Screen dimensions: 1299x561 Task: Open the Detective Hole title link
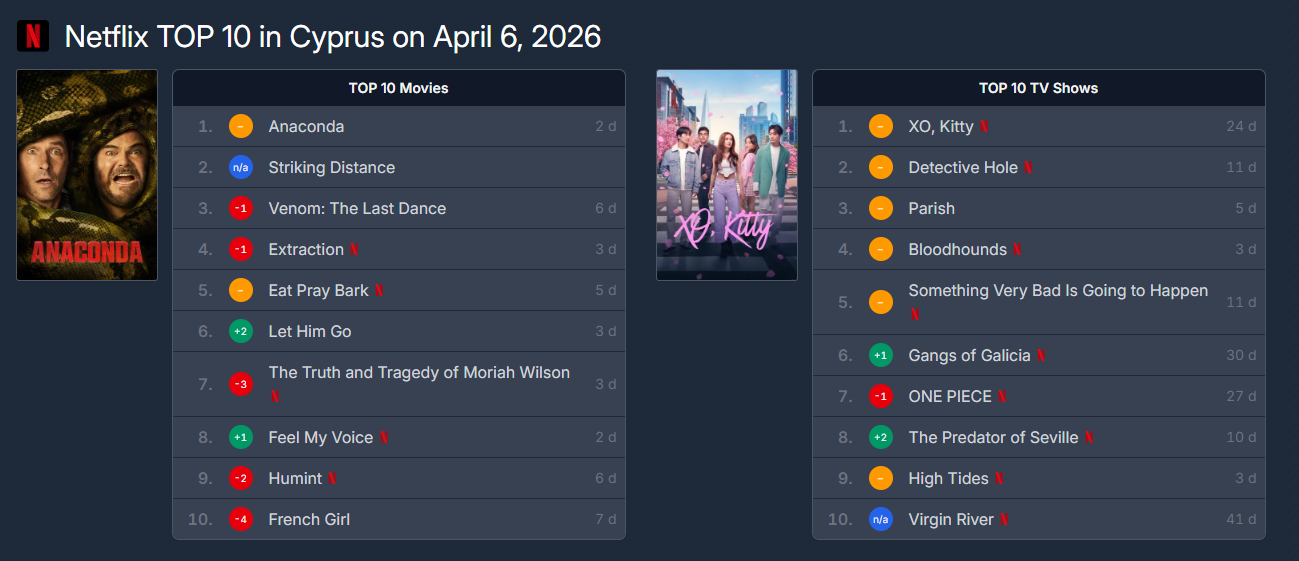tap(962, 167)
